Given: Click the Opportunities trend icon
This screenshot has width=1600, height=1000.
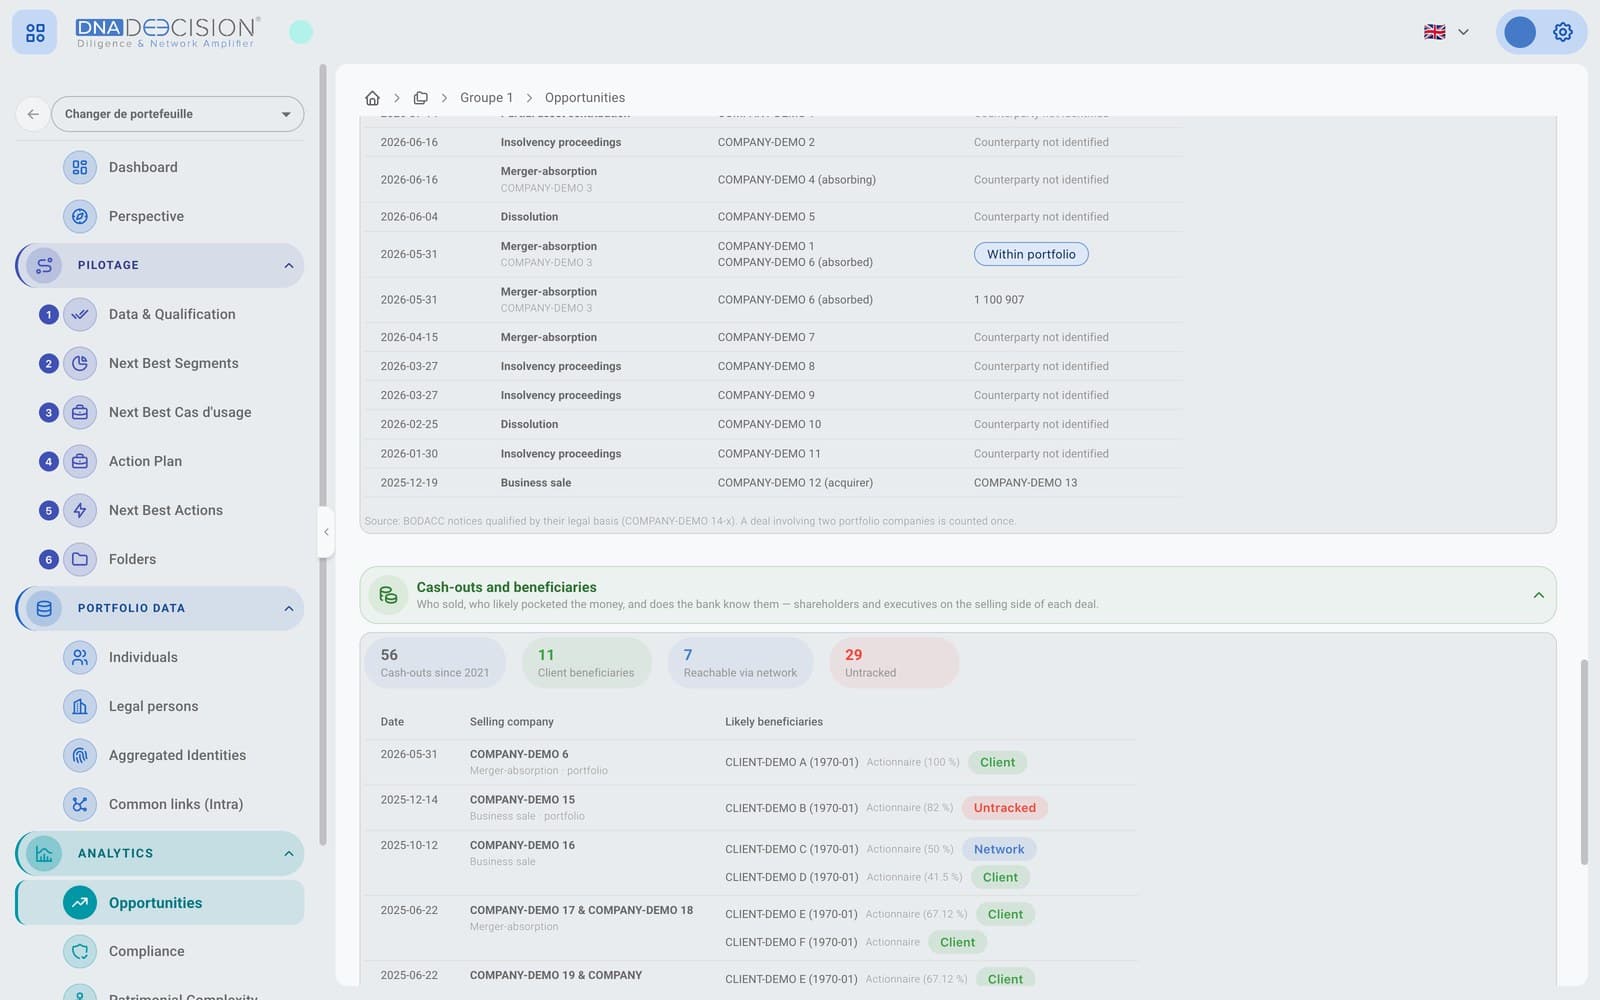Looking at the screenshot, I should point(80,902).
